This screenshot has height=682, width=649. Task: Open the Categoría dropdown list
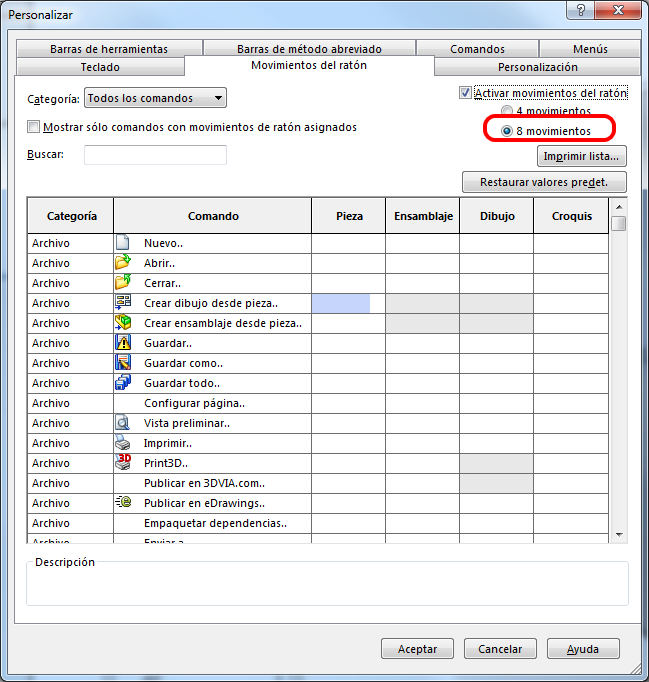click(x=155, y=98)
